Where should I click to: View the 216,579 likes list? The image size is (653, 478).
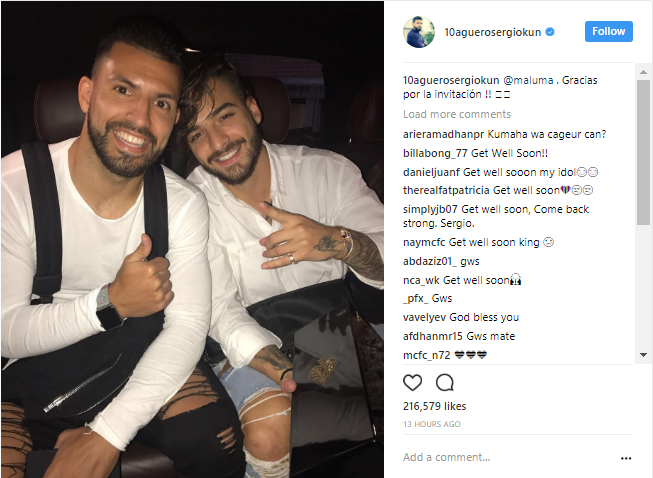coord(434,406)
